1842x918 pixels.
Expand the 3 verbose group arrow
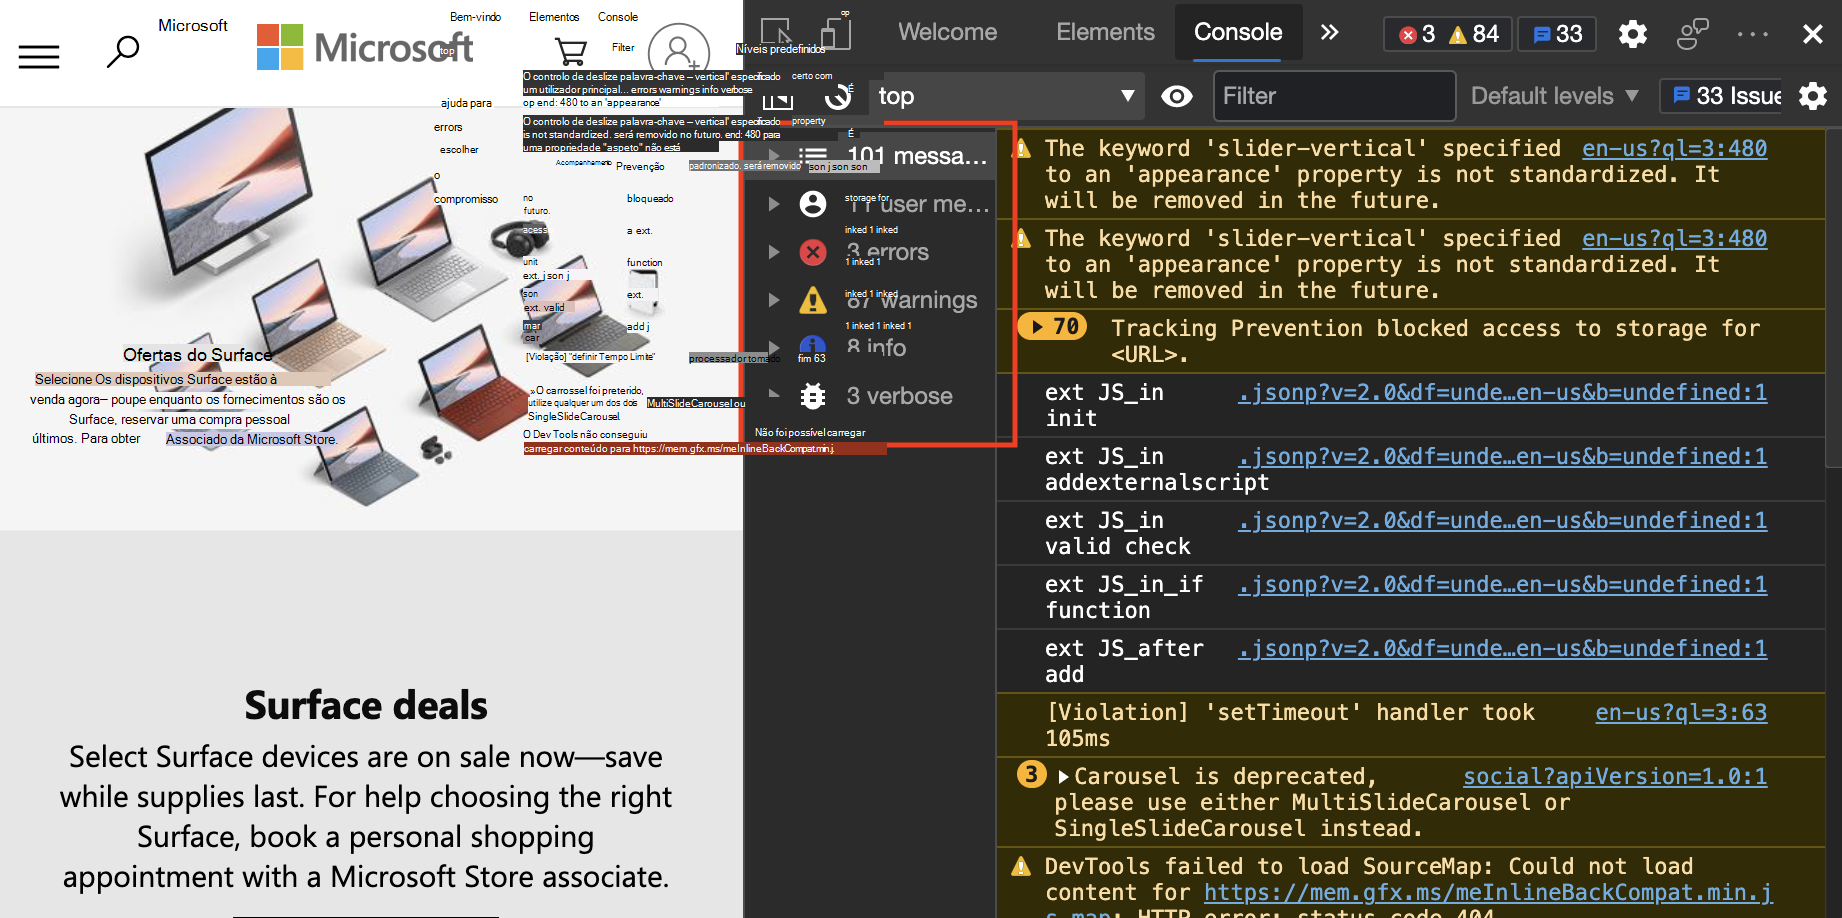[773, 396]
